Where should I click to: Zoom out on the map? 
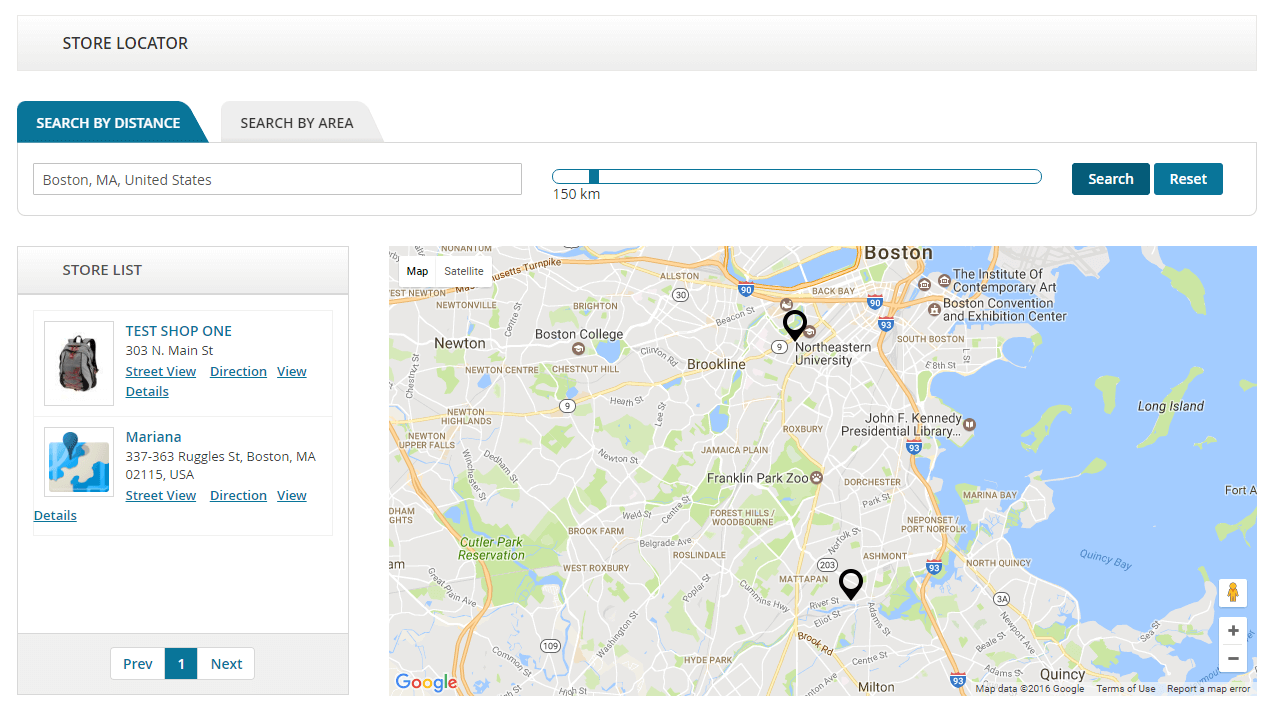coord(1233,658)
